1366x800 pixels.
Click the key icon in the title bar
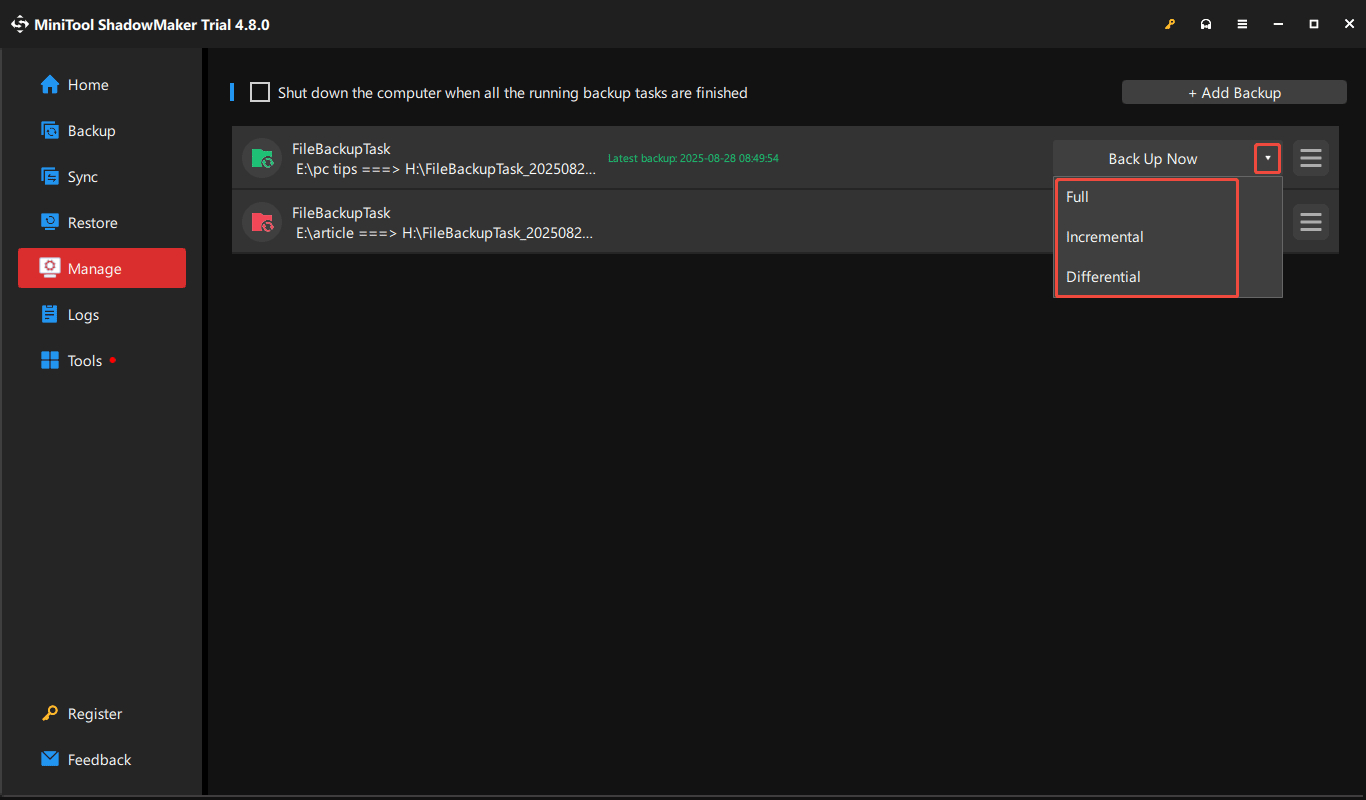pos(1170,24)
